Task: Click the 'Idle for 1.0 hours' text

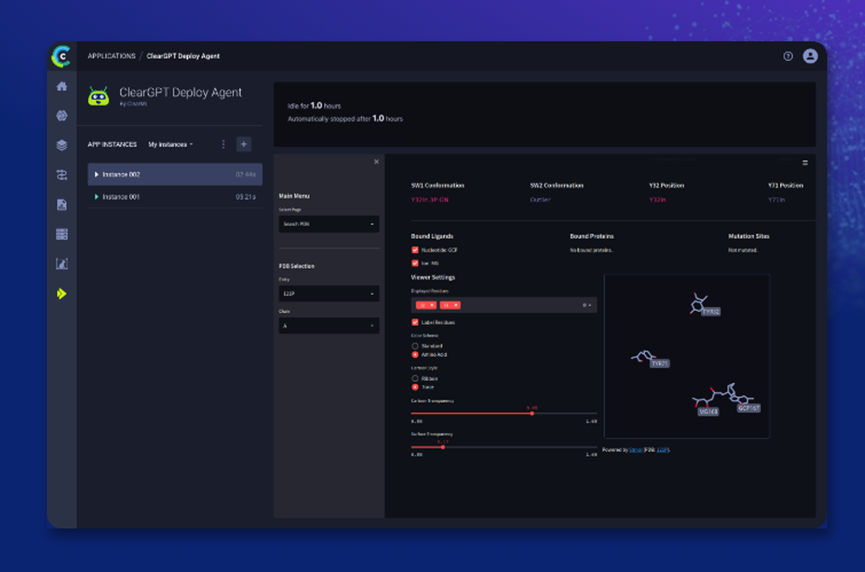Action: (x=314, y=105)
